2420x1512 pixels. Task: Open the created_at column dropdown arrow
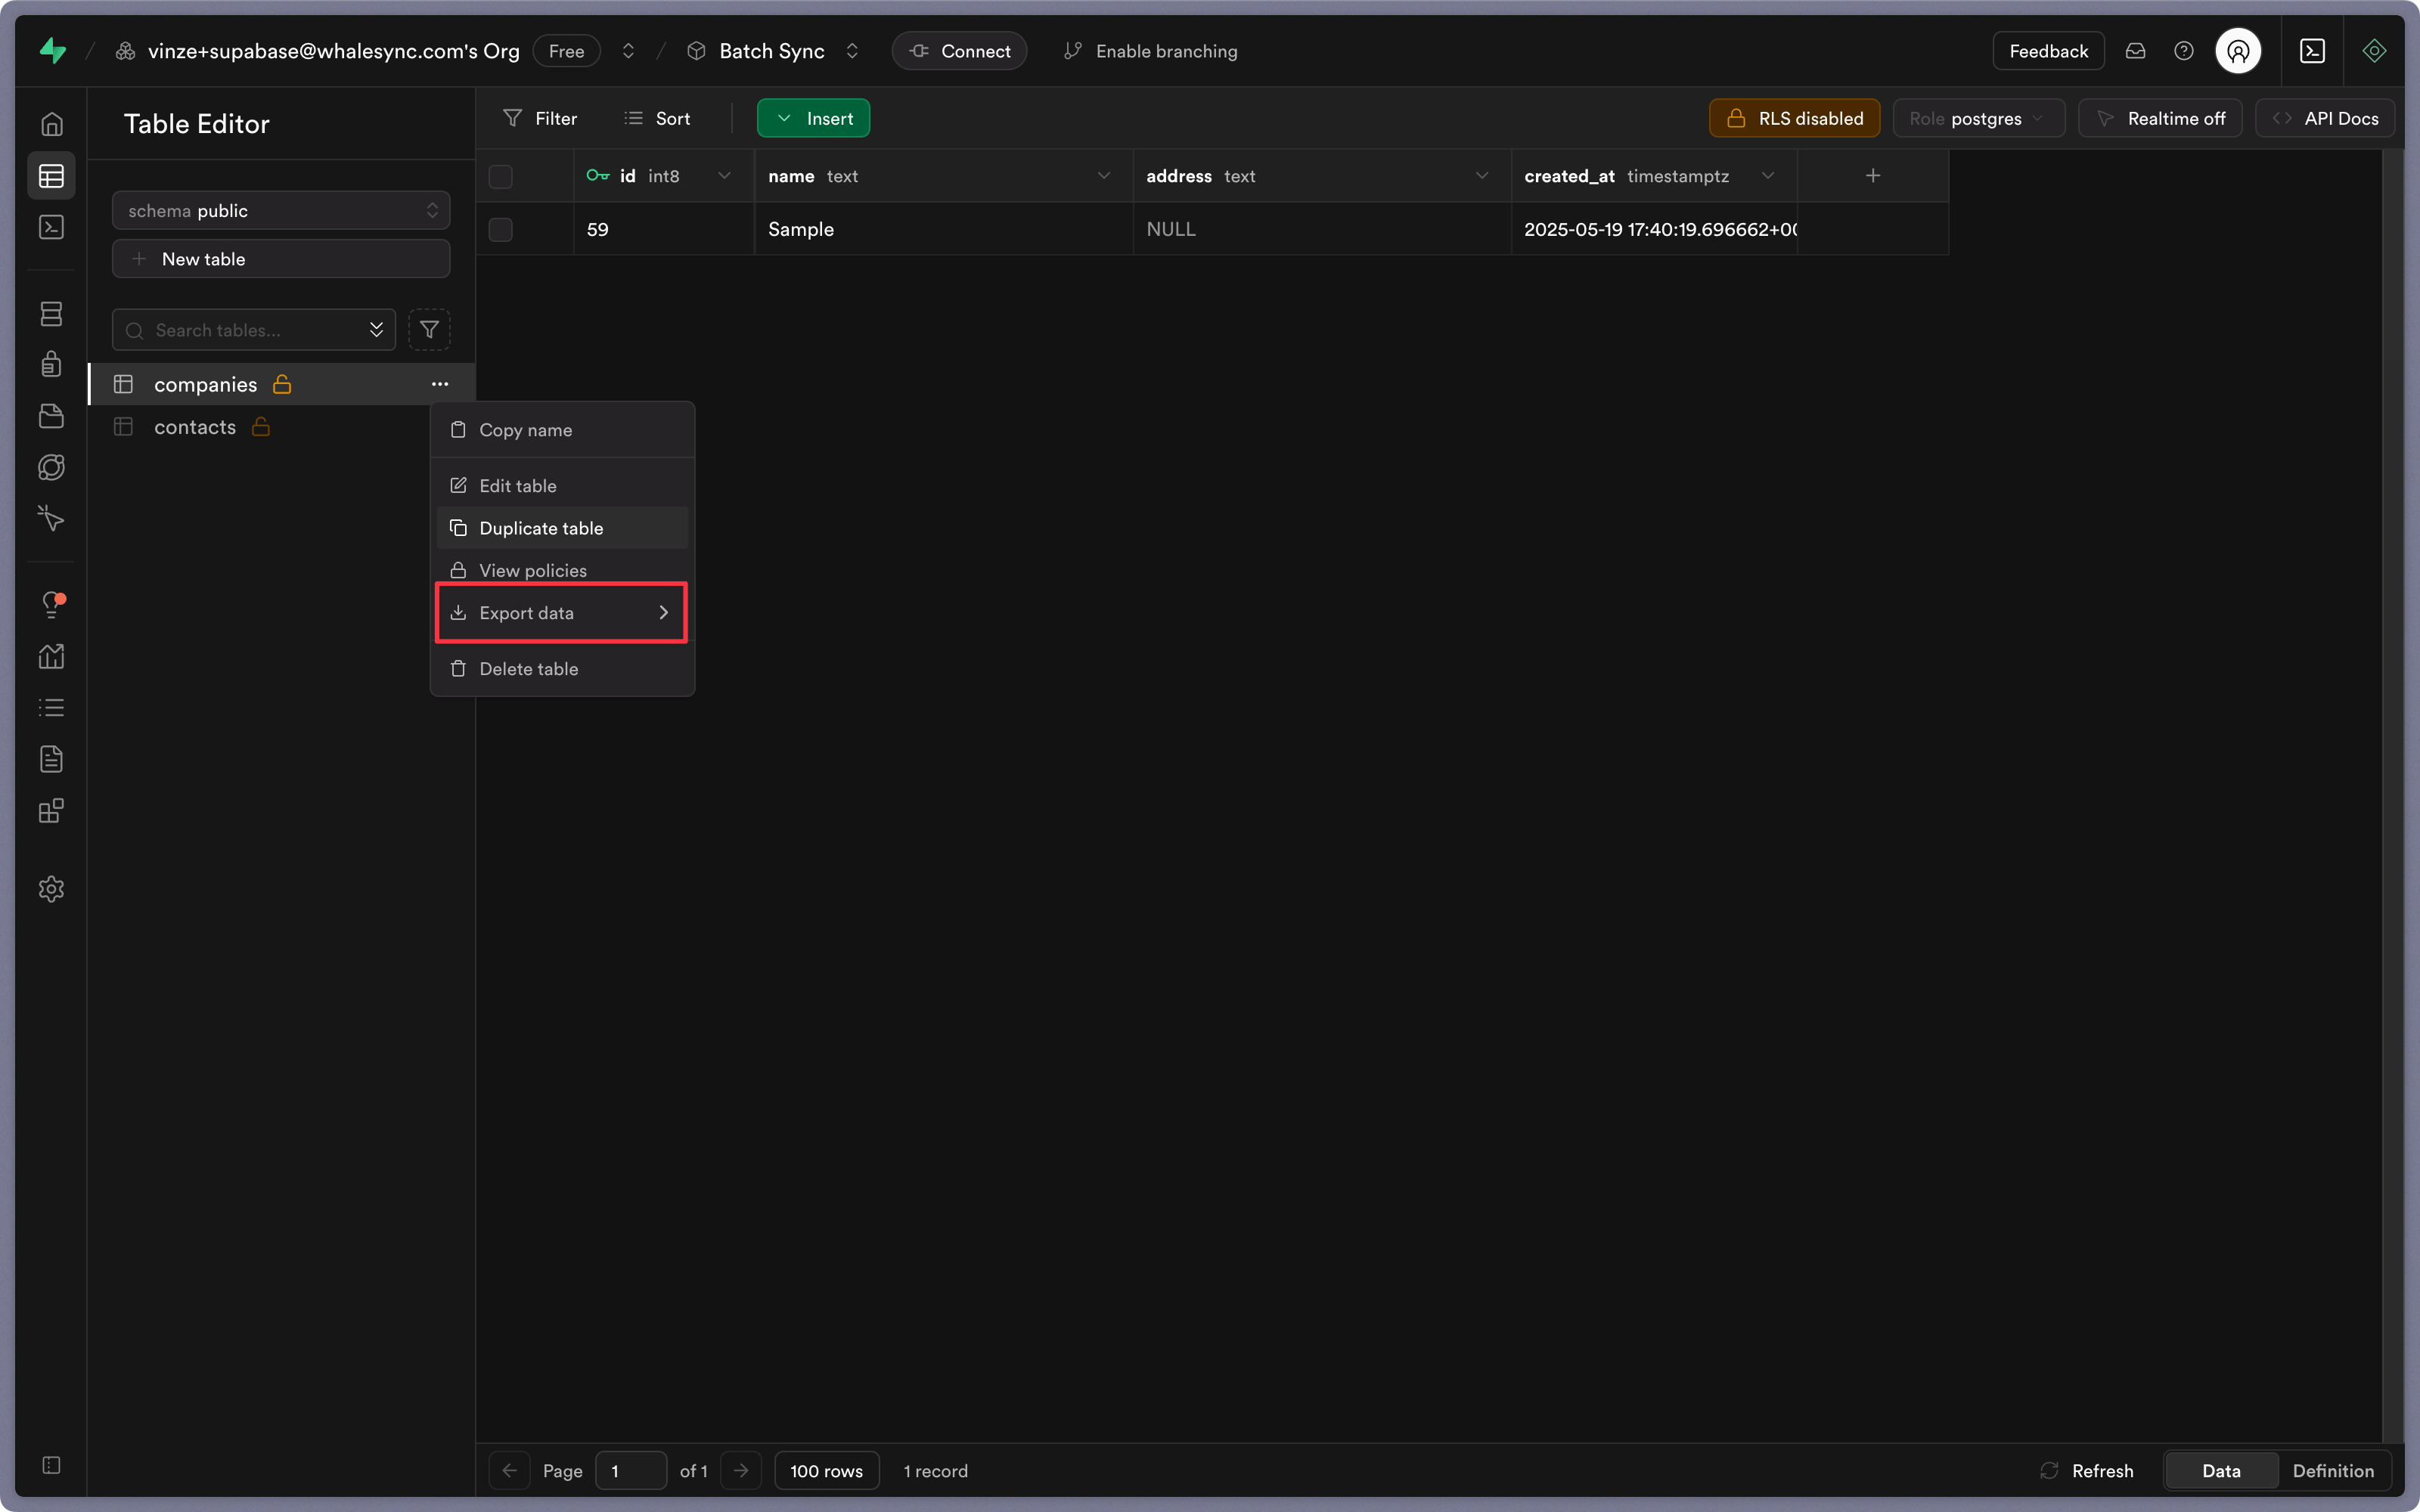click(1768, 176)
